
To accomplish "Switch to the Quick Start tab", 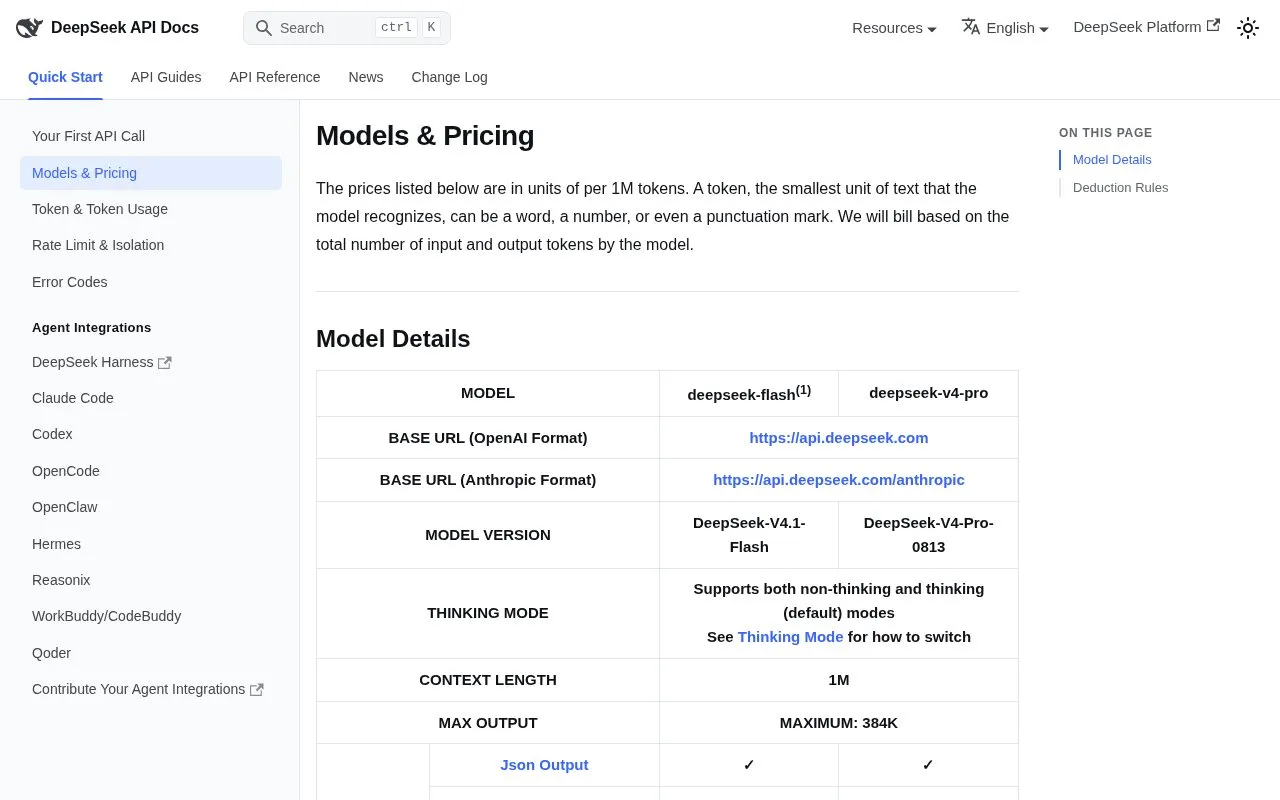I will pos(65,77).
